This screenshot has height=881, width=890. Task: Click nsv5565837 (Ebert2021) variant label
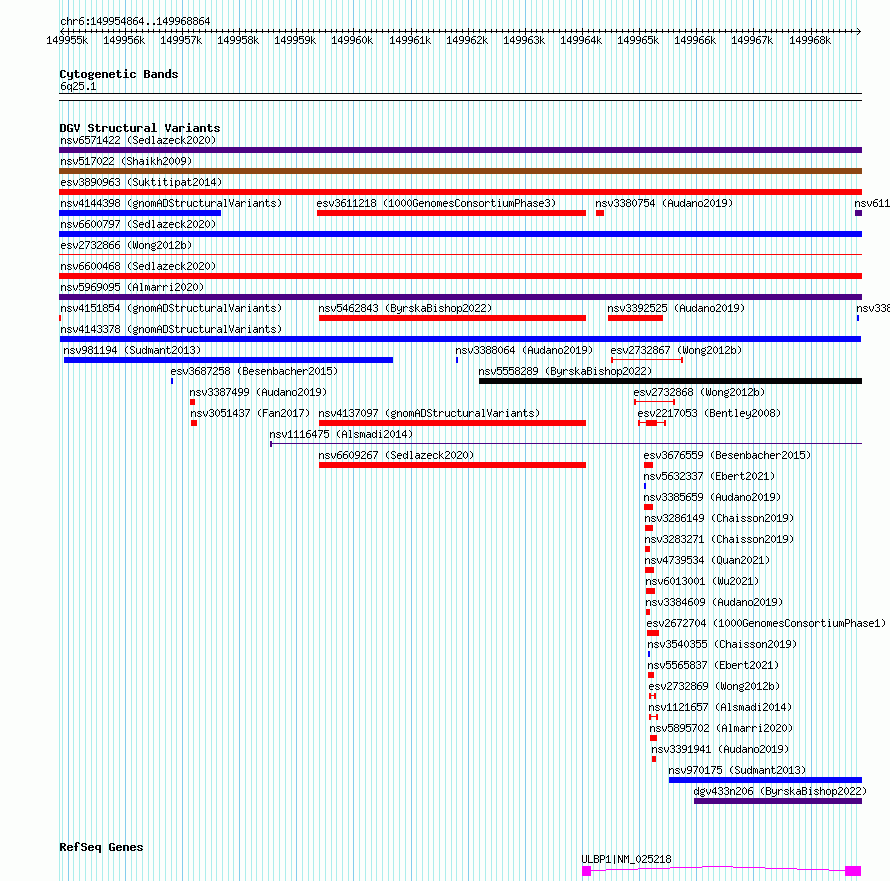pos(713,665)
